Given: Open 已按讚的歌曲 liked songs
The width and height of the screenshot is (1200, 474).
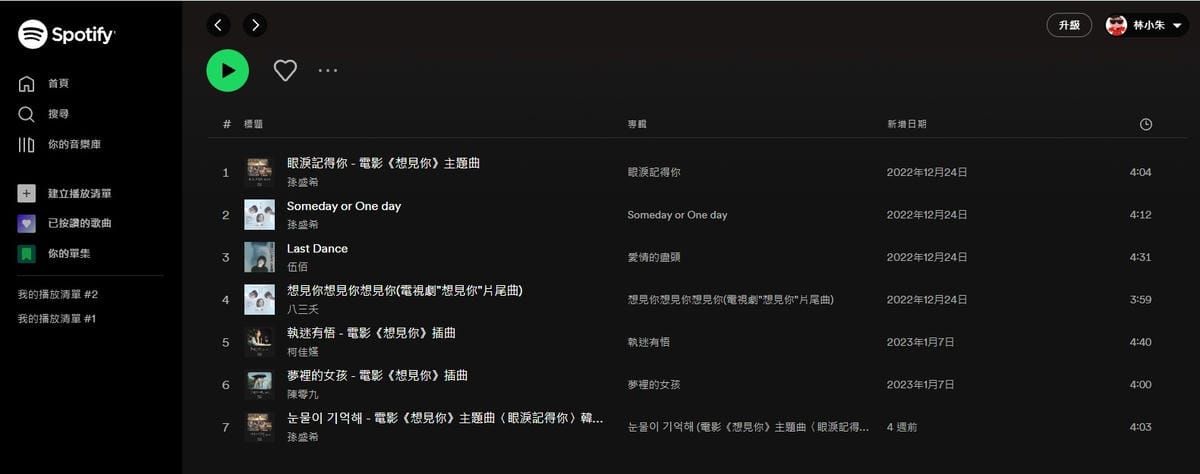Looking at the screenshot, I should [64, 223].
